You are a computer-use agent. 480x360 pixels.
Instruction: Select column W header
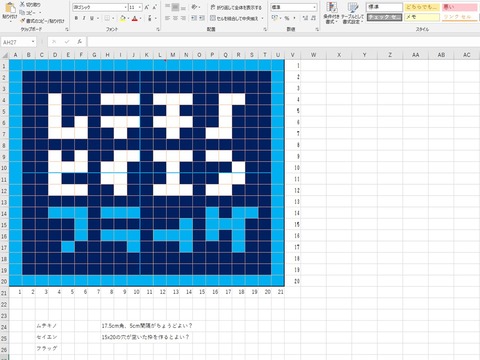tap(313, 55)
